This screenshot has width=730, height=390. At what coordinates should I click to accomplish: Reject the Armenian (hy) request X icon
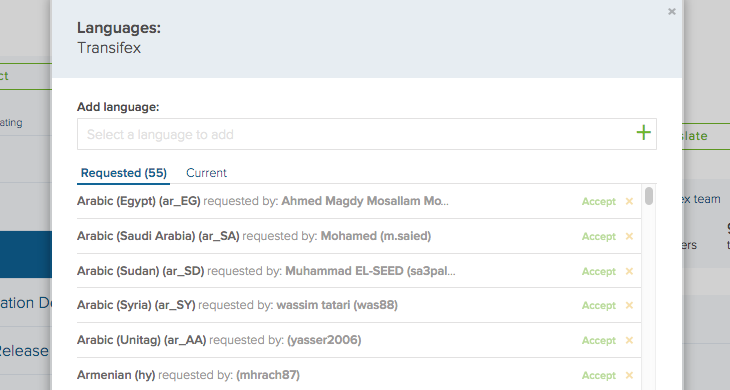(x=629, y=375)
